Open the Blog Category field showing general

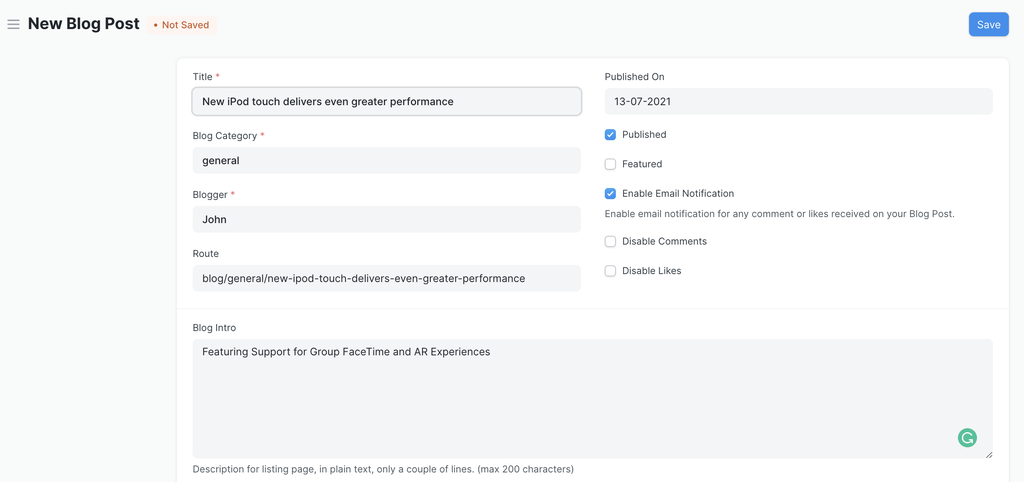(x=386, y=161)
